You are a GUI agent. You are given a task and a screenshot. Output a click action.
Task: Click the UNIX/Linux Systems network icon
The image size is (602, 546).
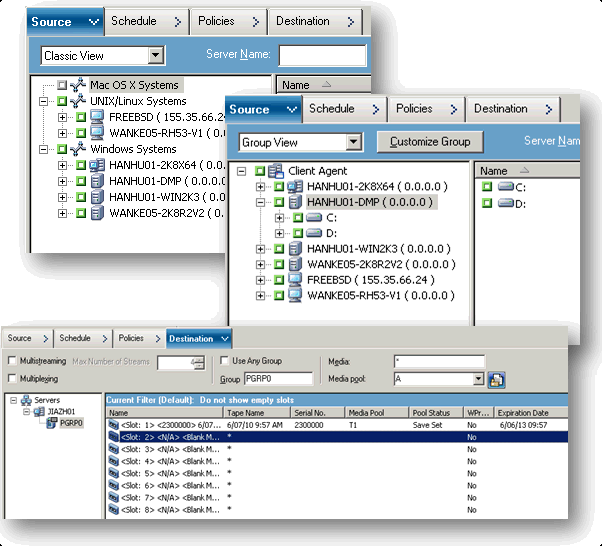78,101
